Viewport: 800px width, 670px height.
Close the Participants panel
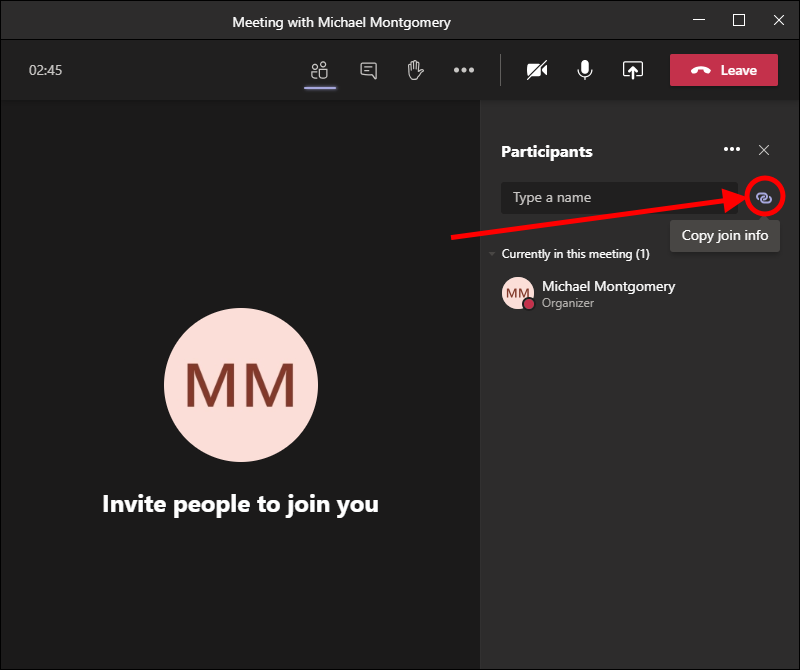point(764,150)
